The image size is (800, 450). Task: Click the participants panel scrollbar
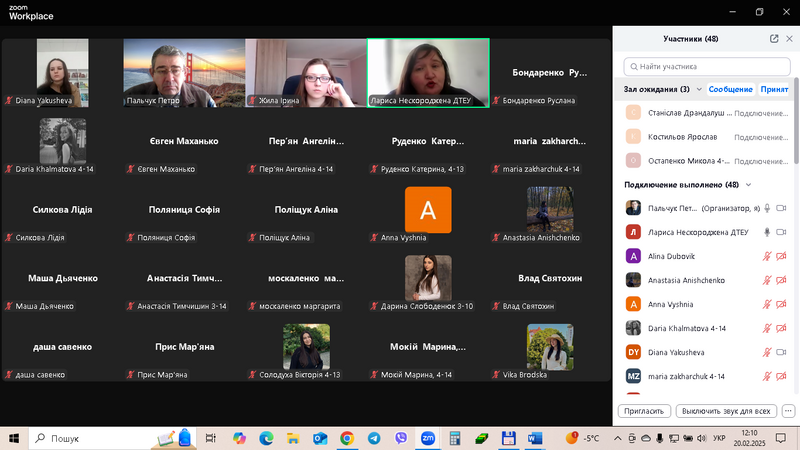[x=796, y=120]
